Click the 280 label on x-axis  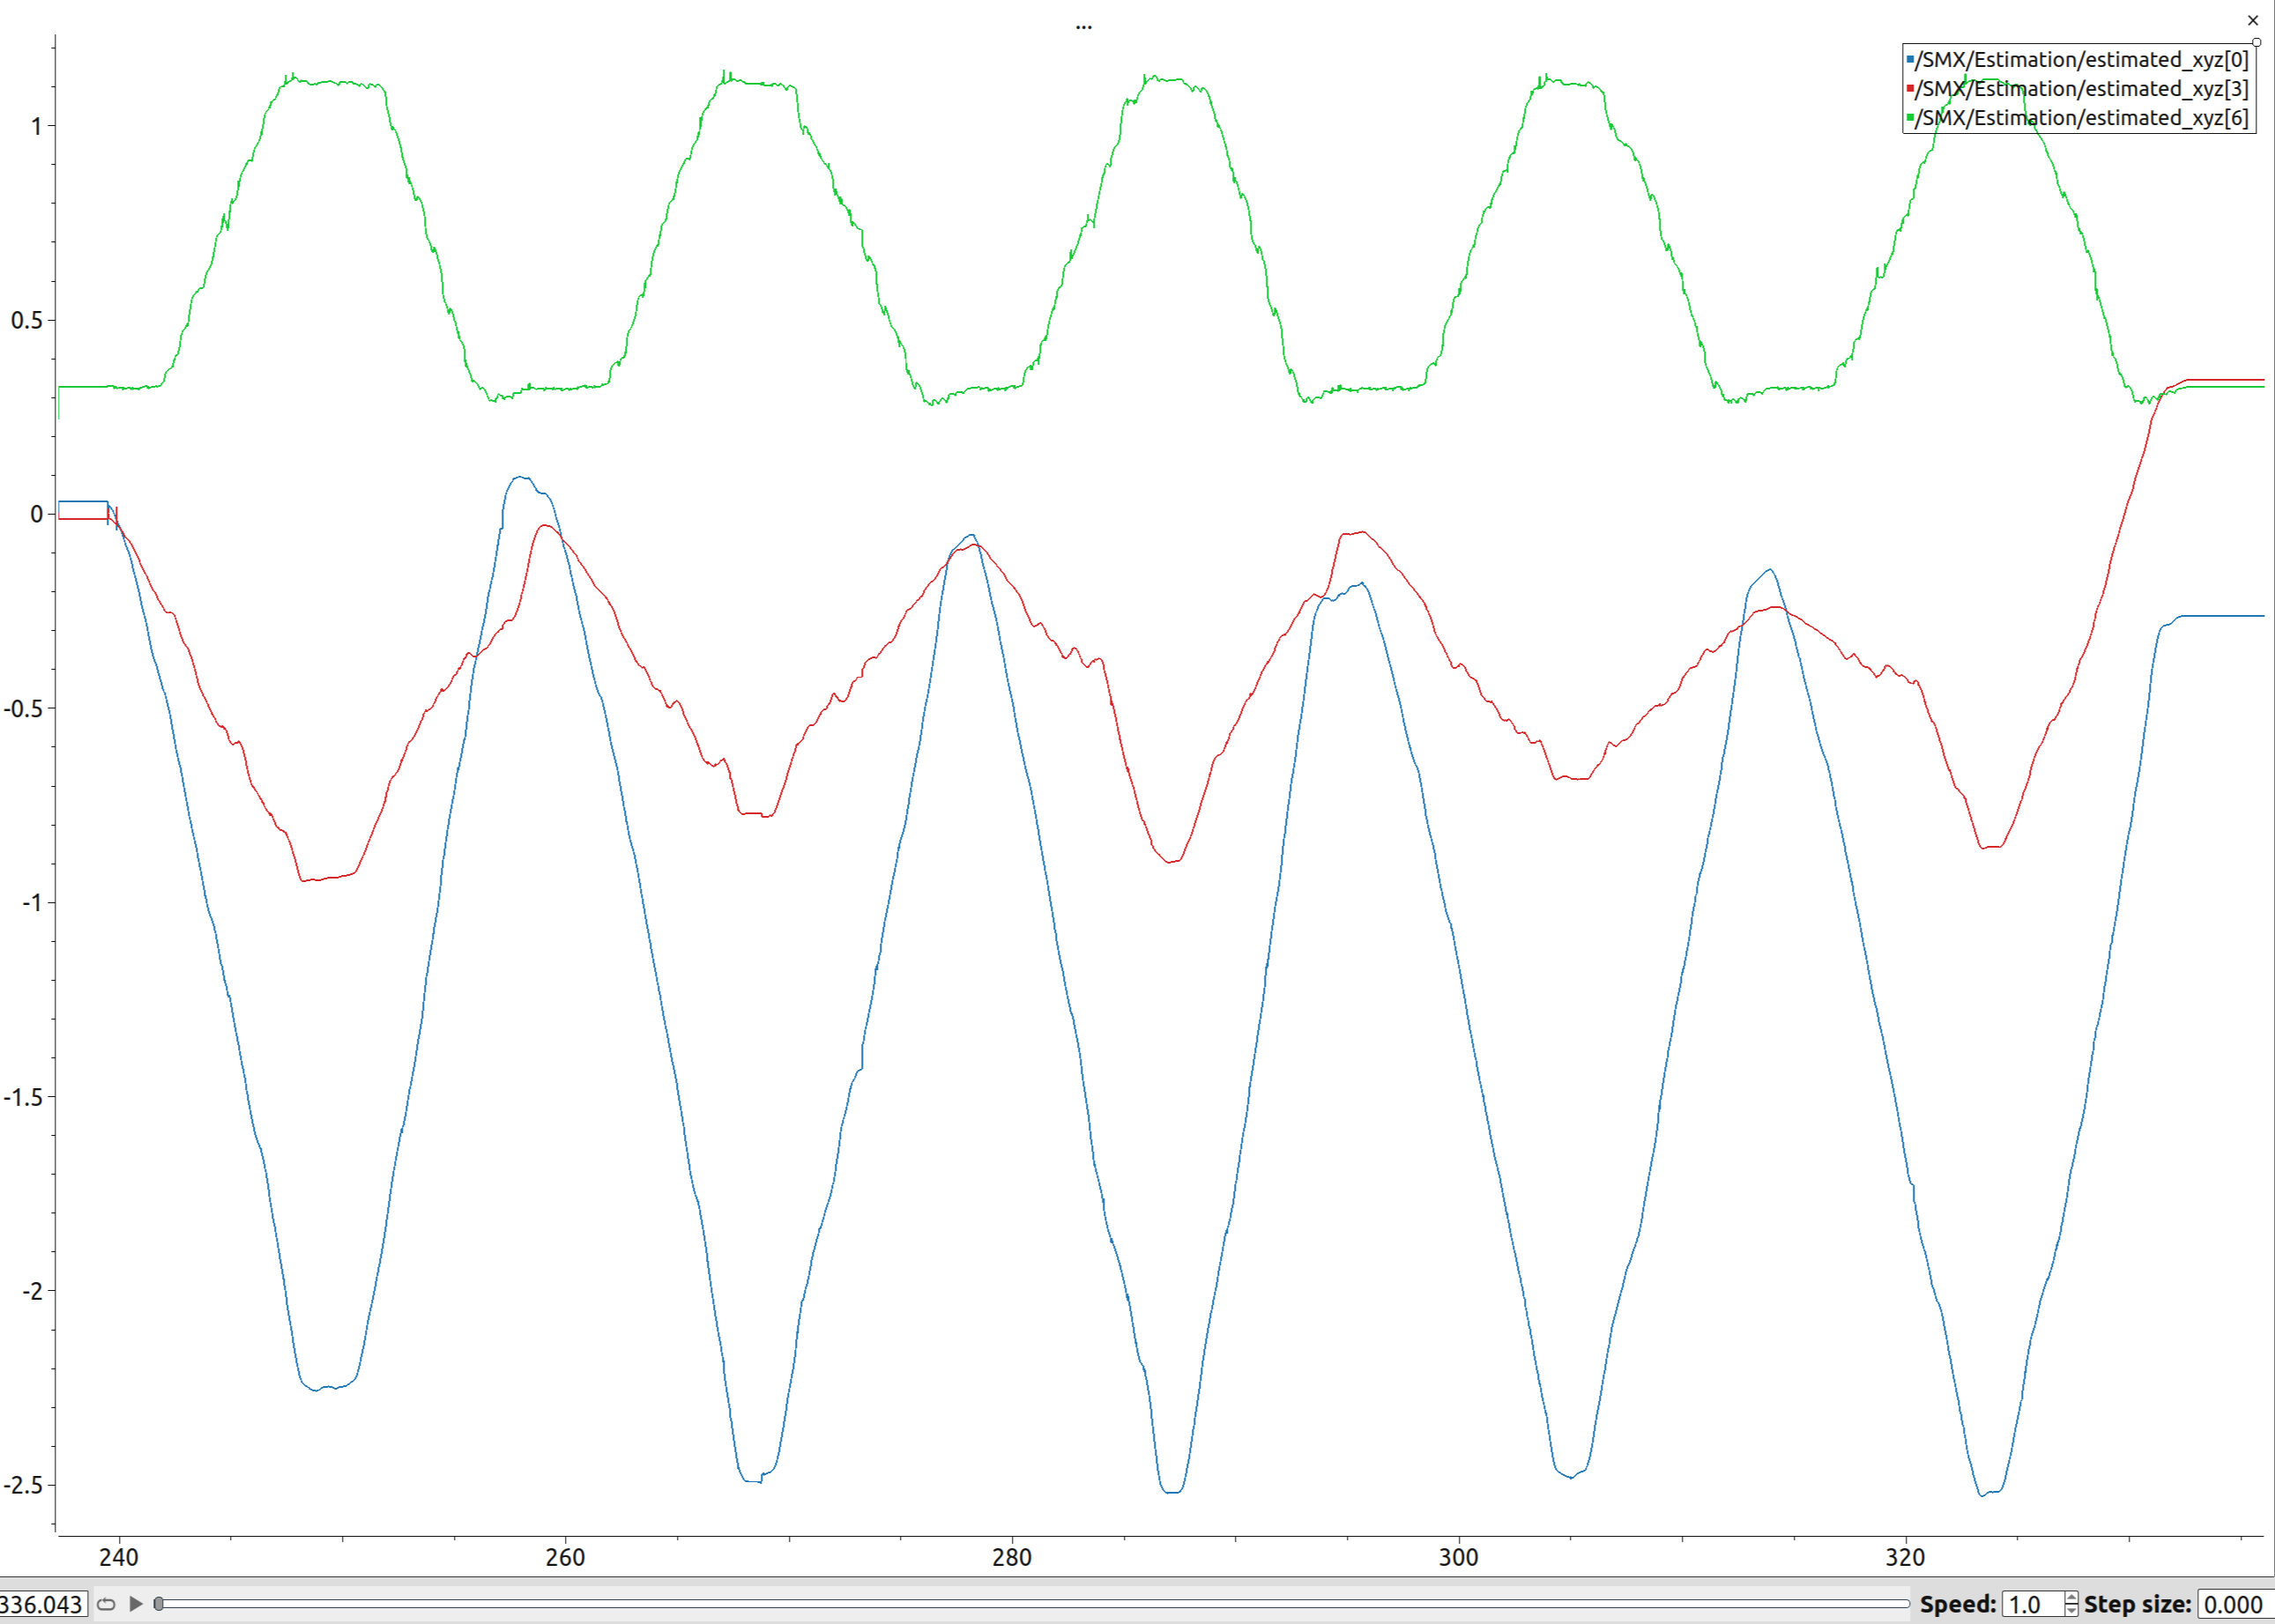[1011, 1557]
